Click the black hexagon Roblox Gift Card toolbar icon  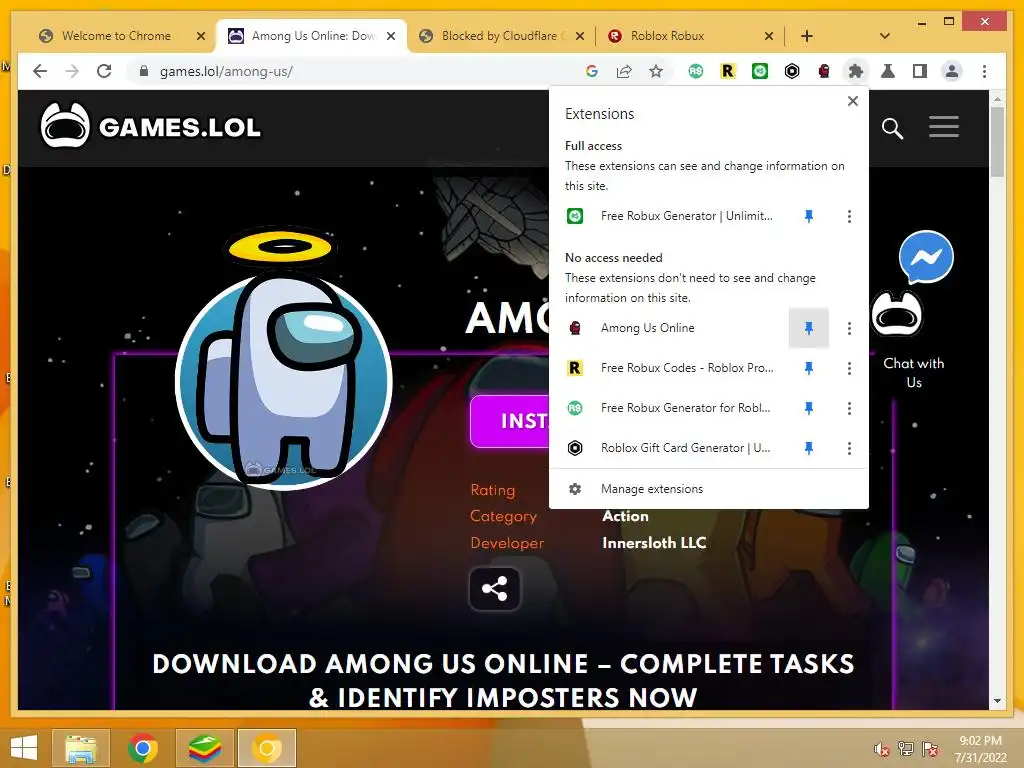tap(792, 71)
